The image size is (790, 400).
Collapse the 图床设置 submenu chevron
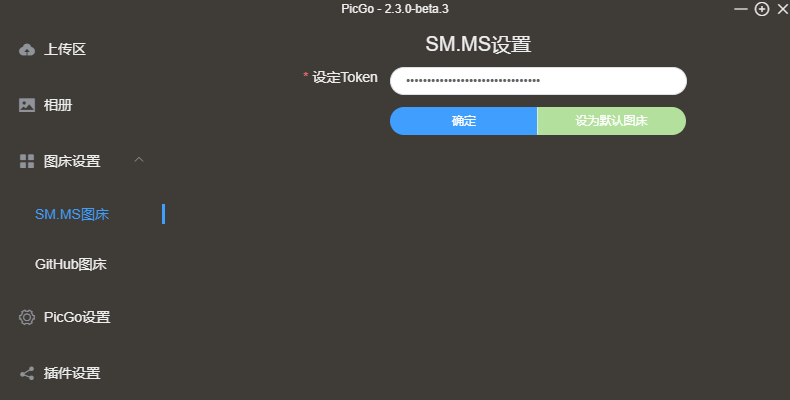pyautogui.click(x=139, y=160)
